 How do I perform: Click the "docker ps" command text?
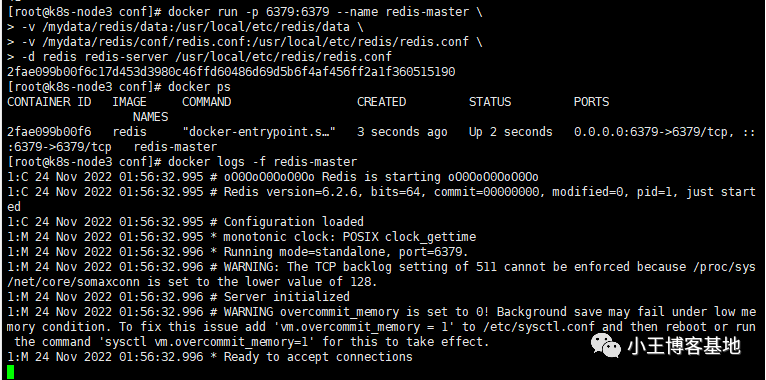click(199, 87)
